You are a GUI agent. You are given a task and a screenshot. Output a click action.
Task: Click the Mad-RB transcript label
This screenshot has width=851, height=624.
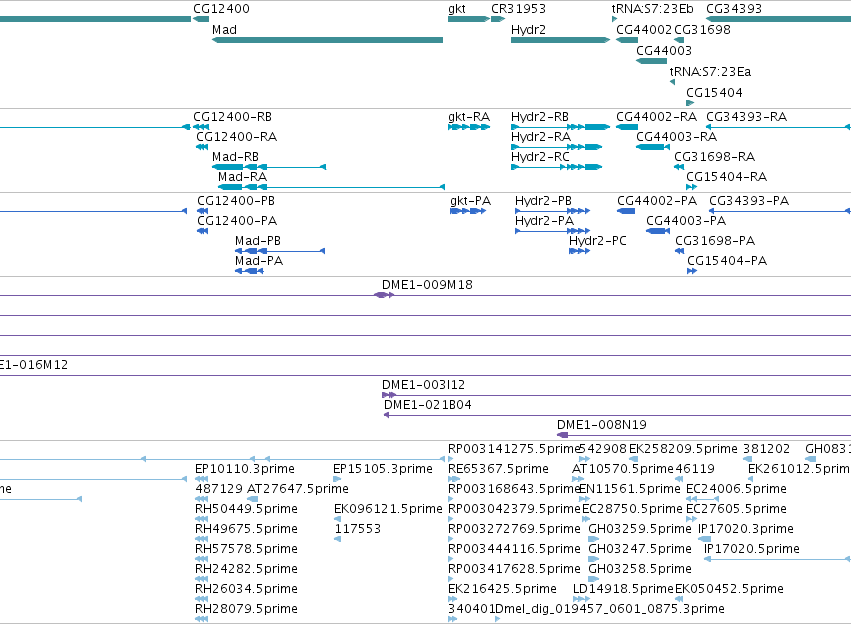click(x=236, y=157)
